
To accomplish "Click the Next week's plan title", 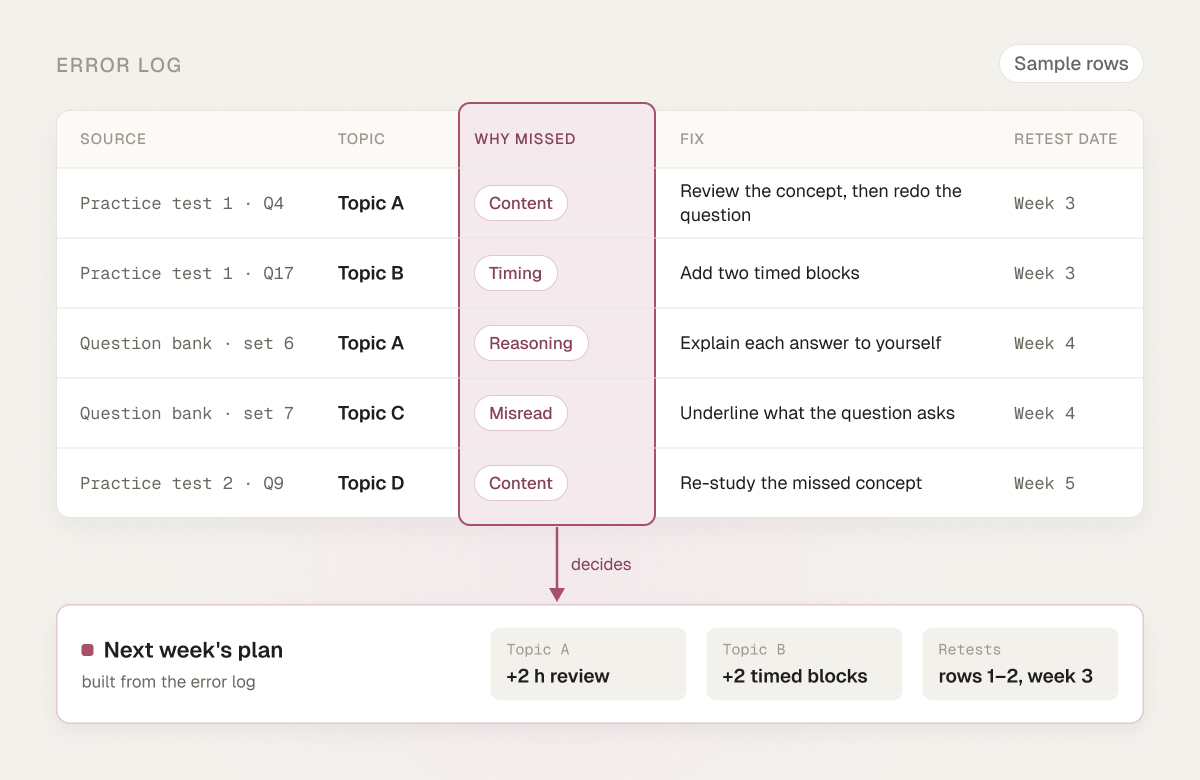I will tap(193, 650).
